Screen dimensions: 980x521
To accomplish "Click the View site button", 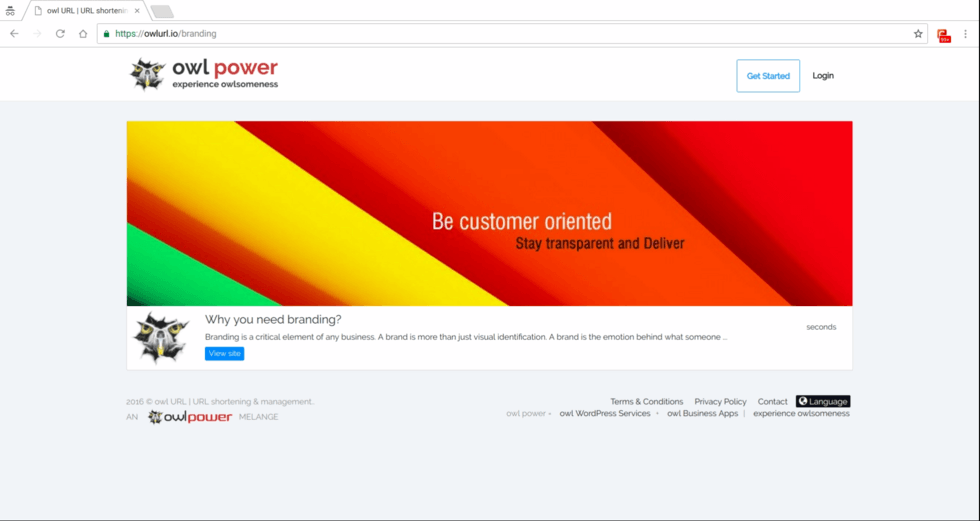I will coord(224,354).
